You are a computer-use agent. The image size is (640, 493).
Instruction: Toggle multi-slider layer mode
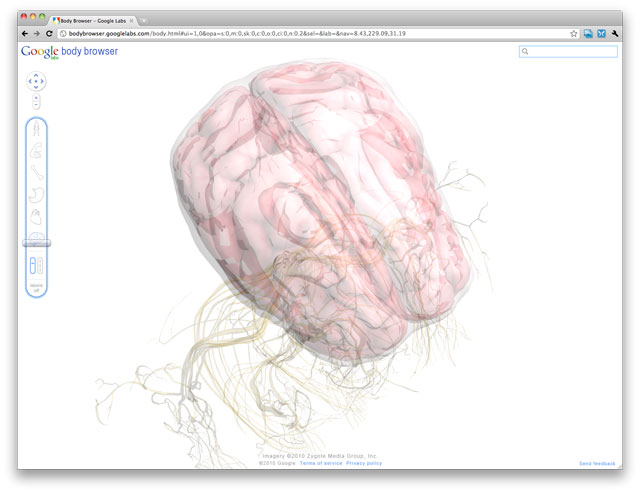coord(40,265)
